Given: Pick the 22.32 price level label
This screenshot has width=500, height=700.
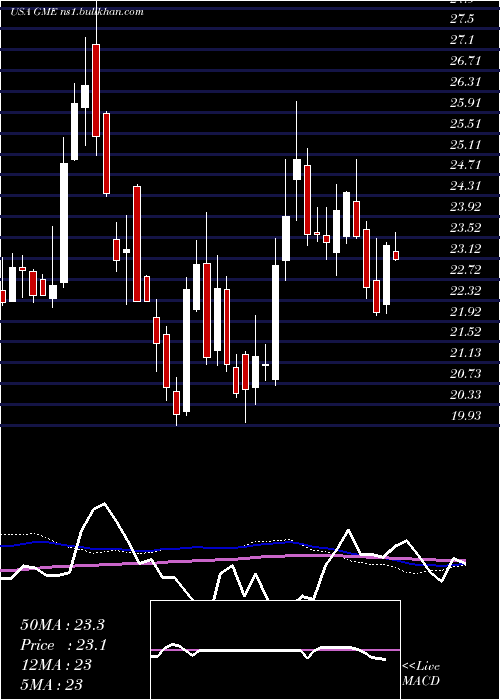Looking at the screenshot, I should coord(466,291).
